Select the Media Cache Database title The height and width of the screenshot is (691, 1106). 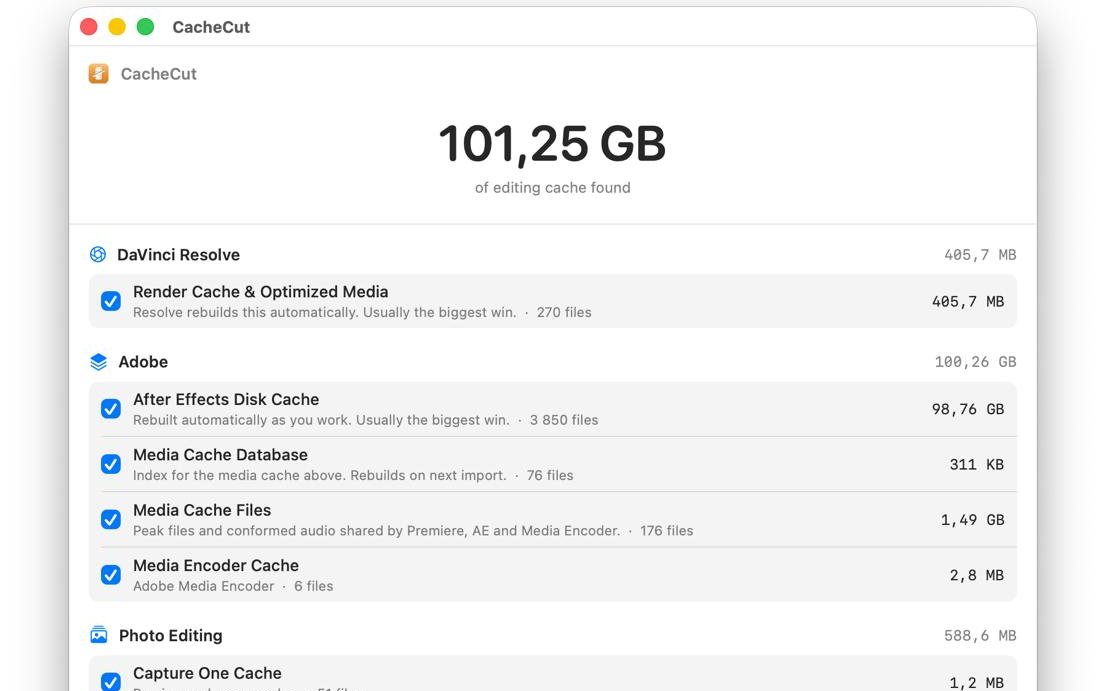point(220,455)
